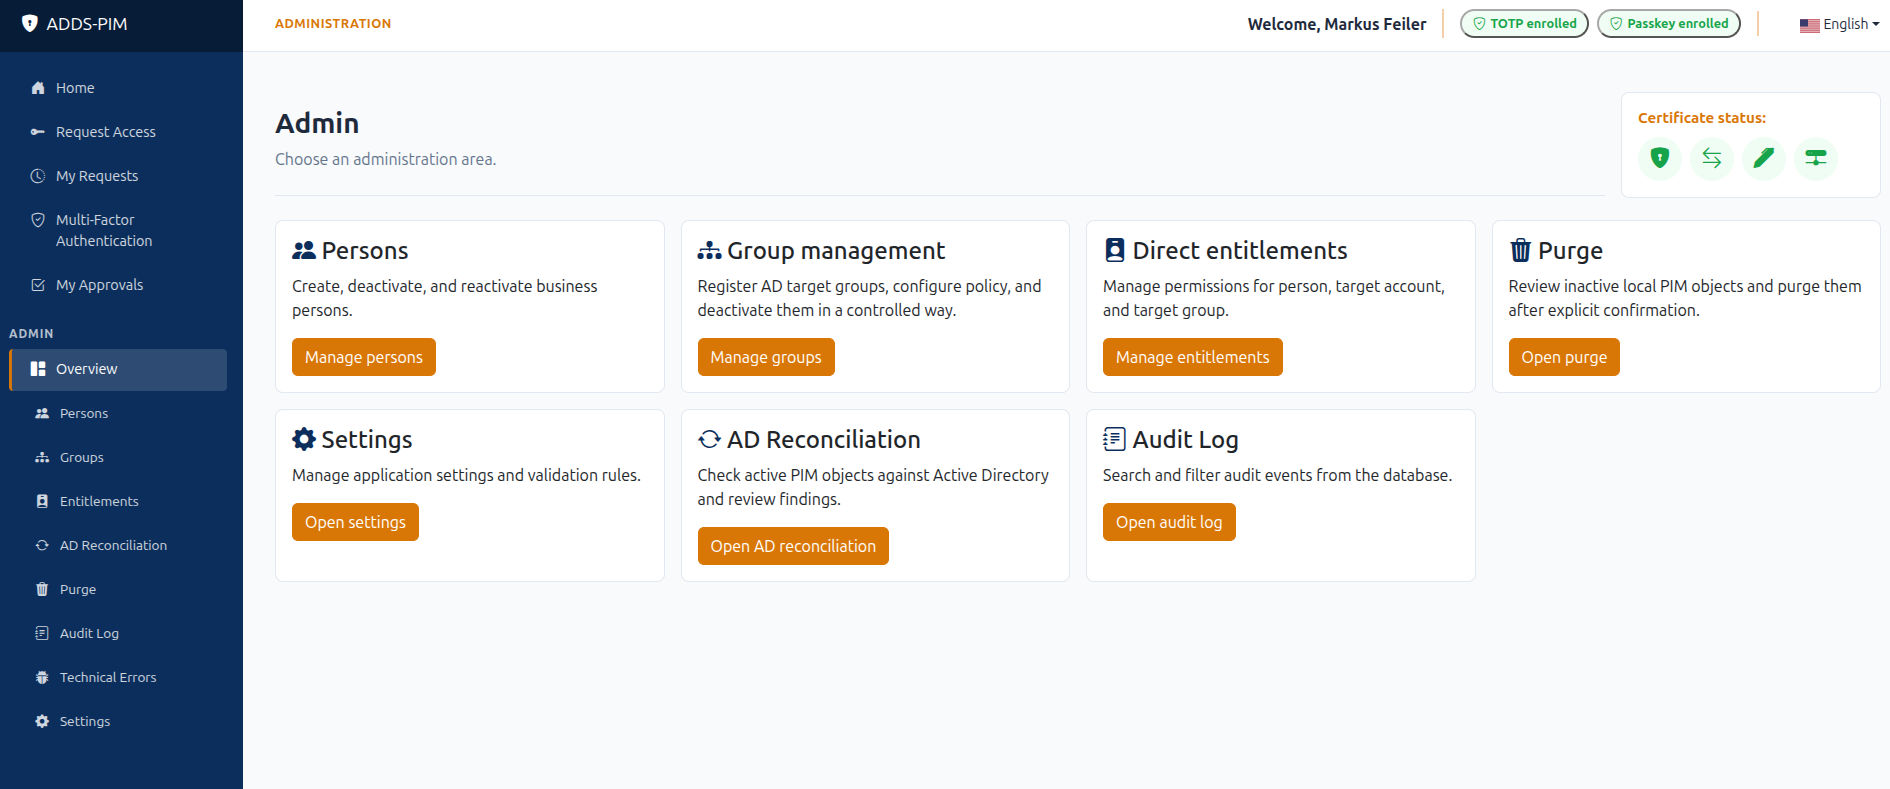This screenshot has width=1890, height=789.
Task: Click the TOTP enrolled badge
Action: pos(1524,23)
